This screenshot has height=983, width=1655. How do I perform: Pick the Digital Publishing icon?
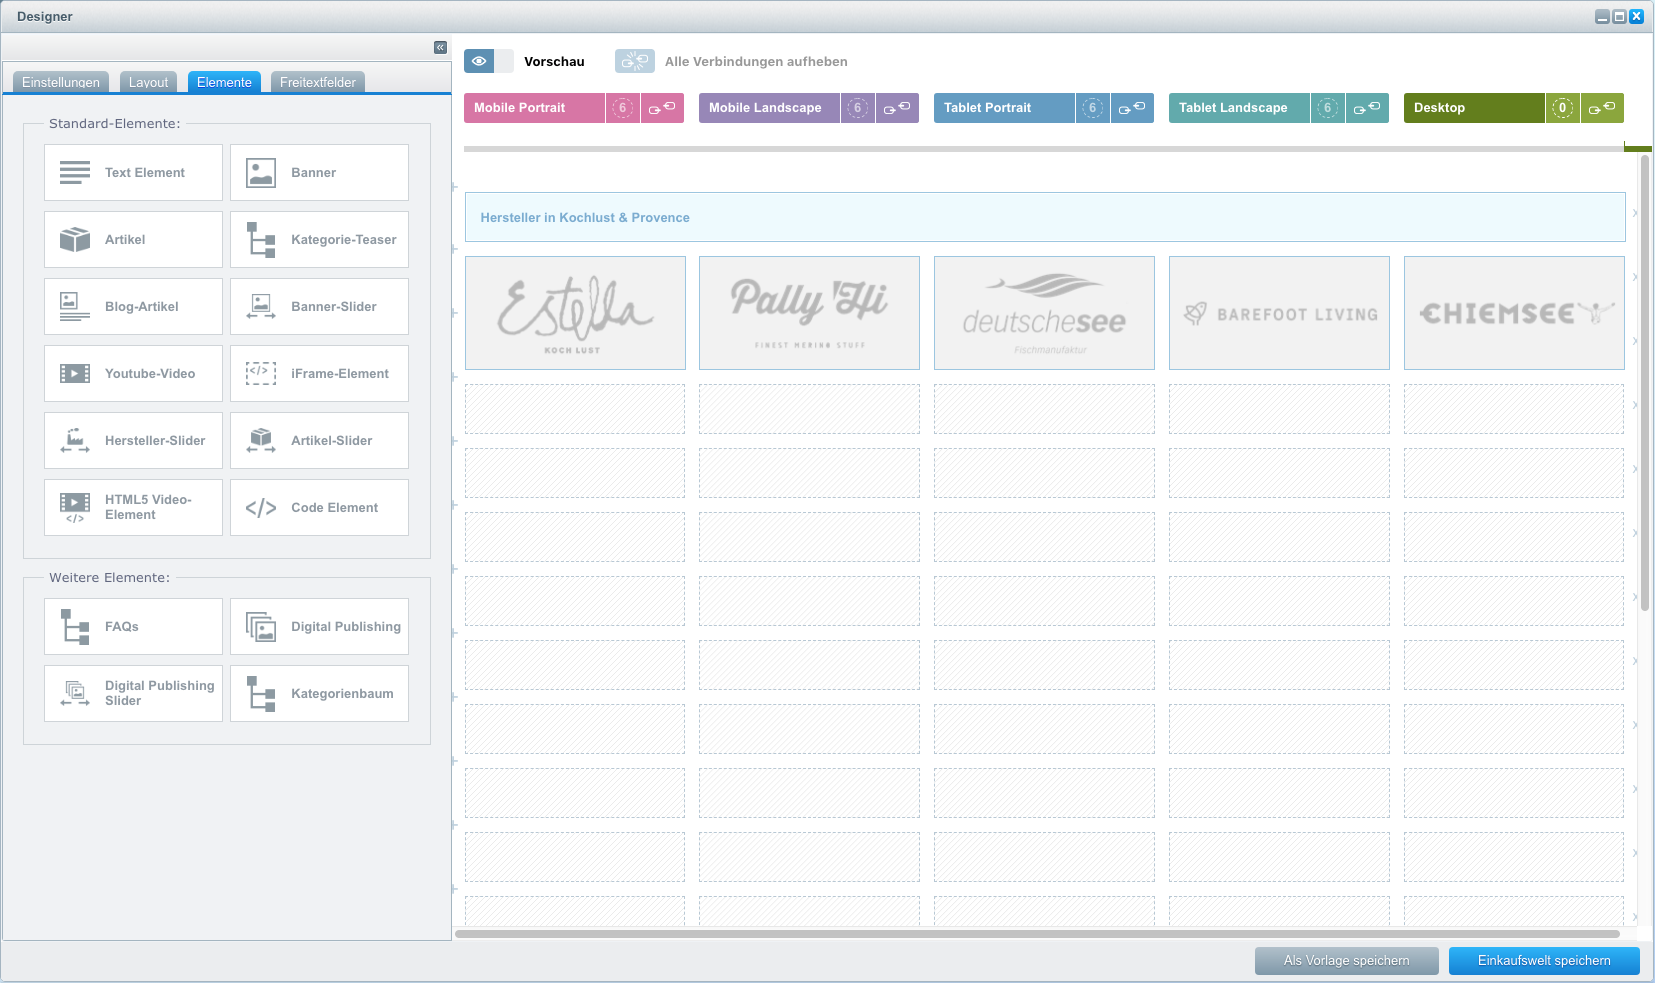(261, 626)
